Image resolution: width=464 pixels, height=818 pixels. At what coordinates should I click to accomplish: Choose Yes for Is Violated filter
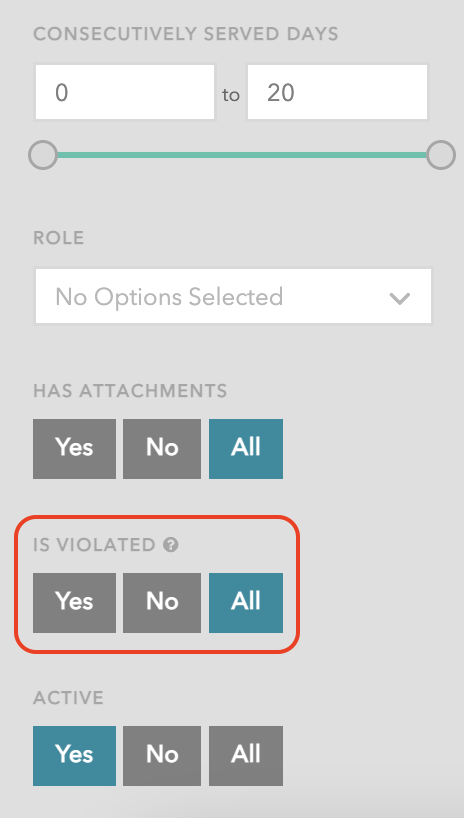click(75, 603)
